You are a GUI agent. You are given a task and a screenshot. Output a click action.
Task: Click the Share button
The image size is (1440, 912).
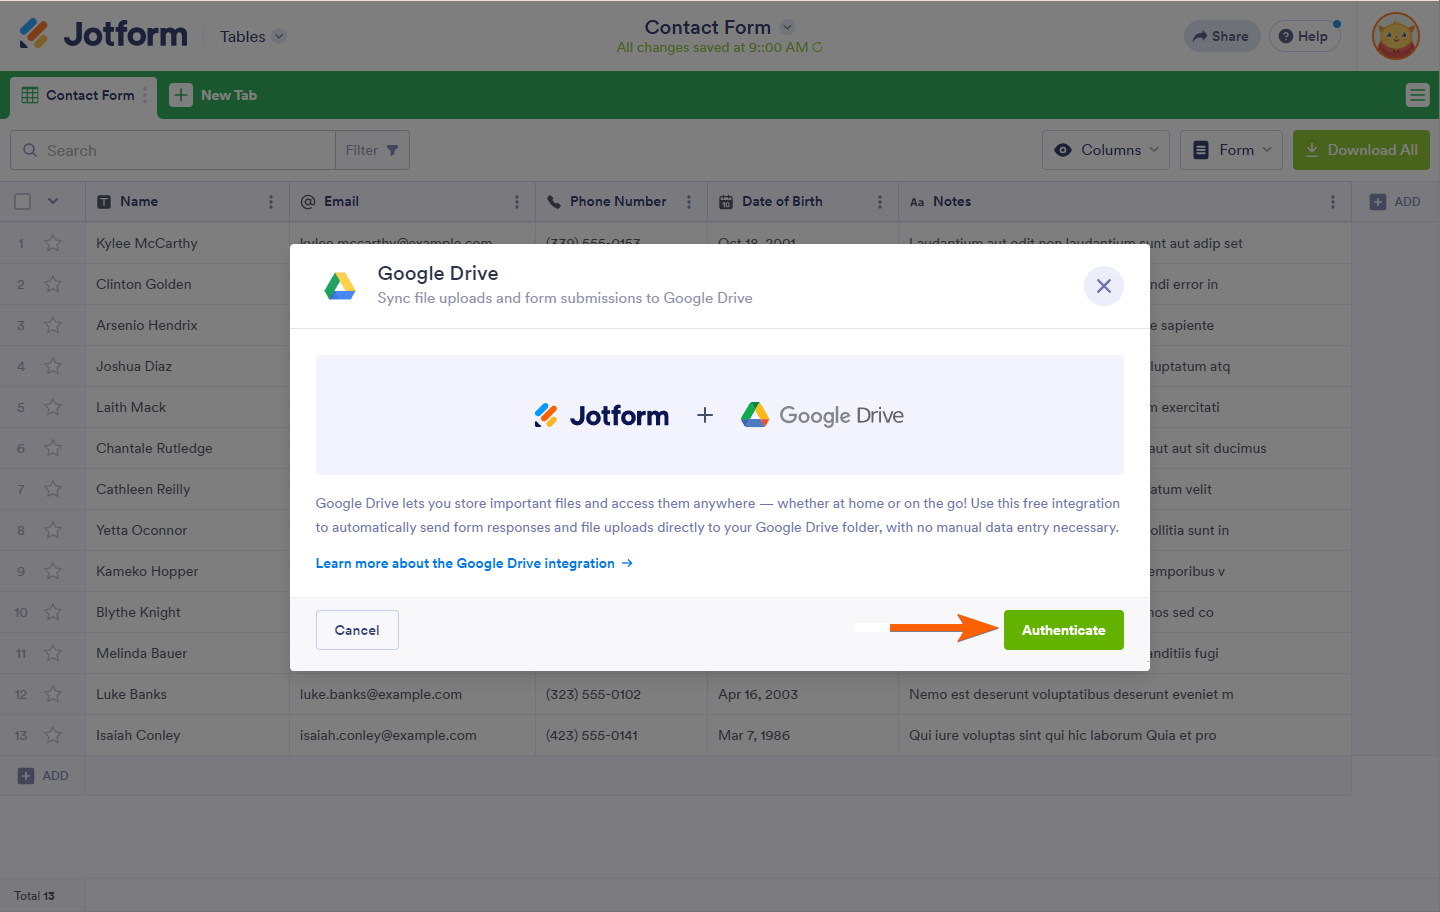(1221, 36)
